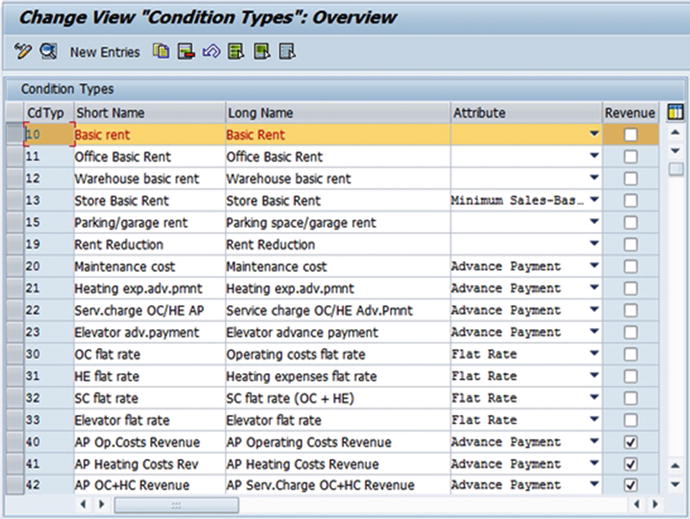
Task: Click the New Entries button
Action: point(105,51)
